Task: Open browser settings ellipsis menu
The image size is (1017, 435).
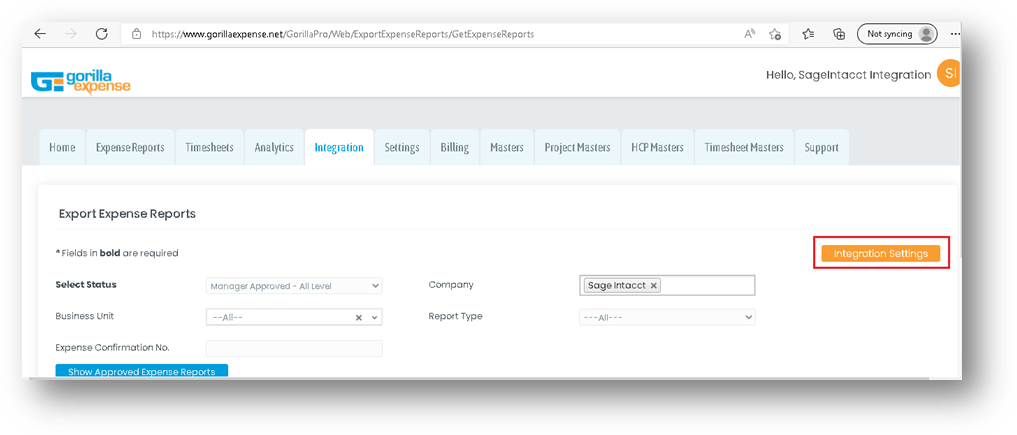Action: pos(955,34)
